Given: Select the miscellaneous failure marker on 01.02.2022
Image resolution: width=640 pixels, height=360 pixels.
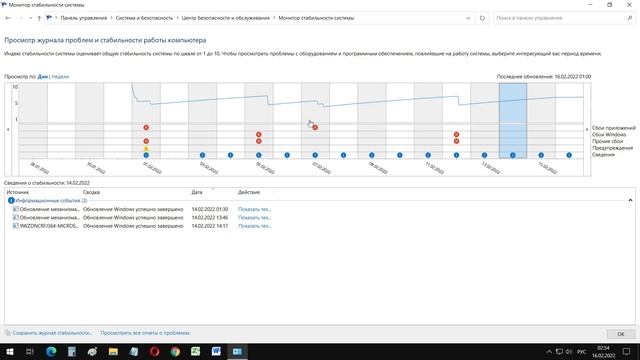Looking at the screenshot, I should 146,141.
